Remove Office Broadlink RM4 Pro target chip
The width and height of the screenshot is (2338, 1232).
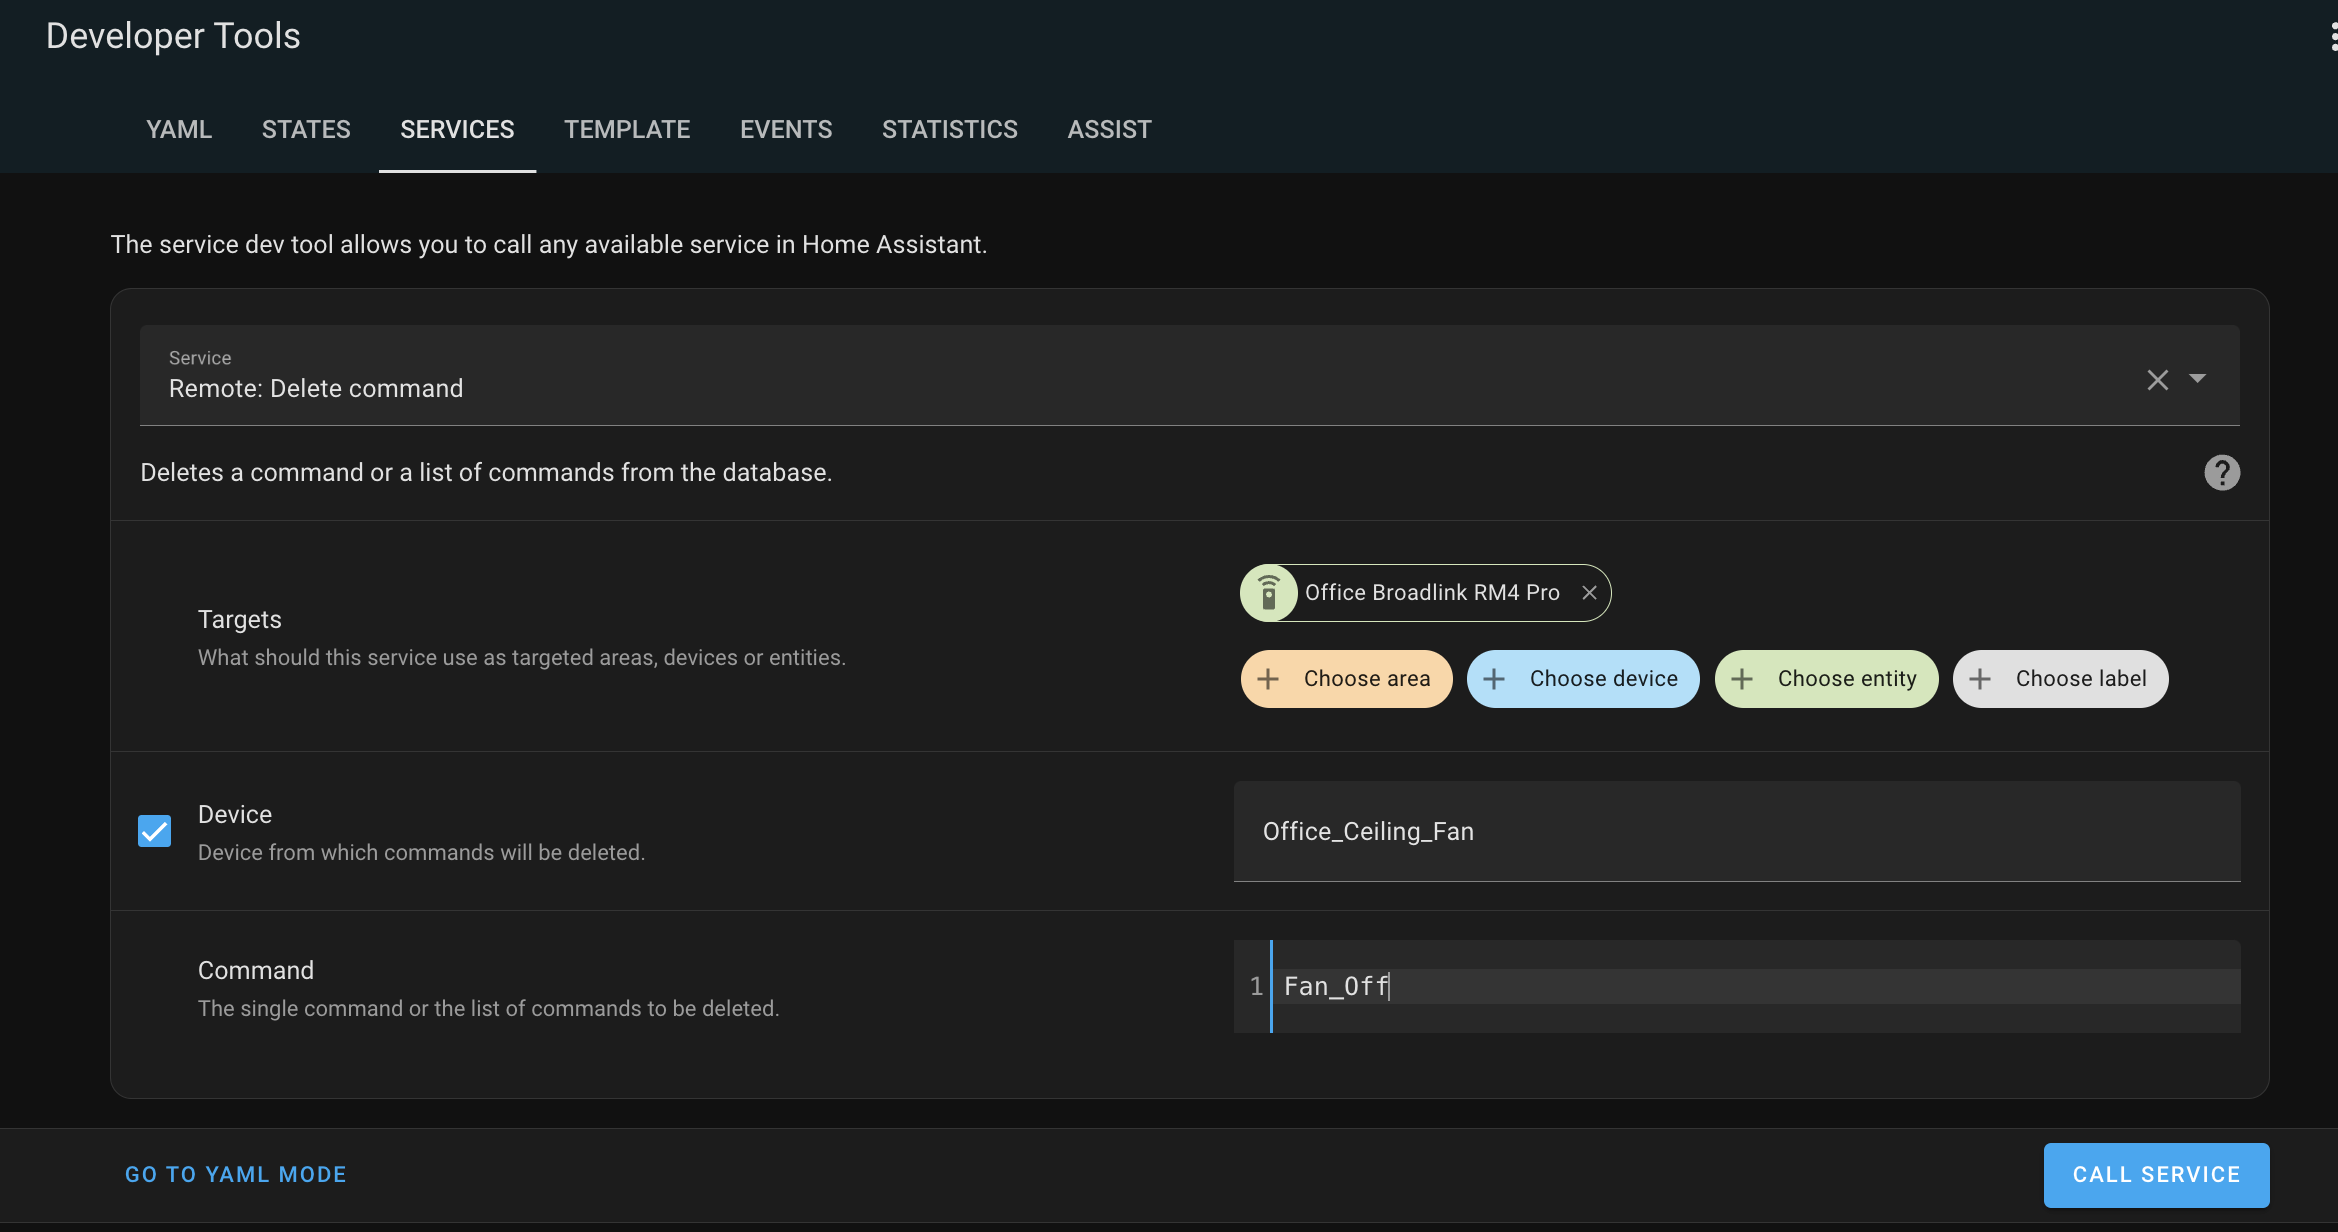click(x=1589, y=593)
